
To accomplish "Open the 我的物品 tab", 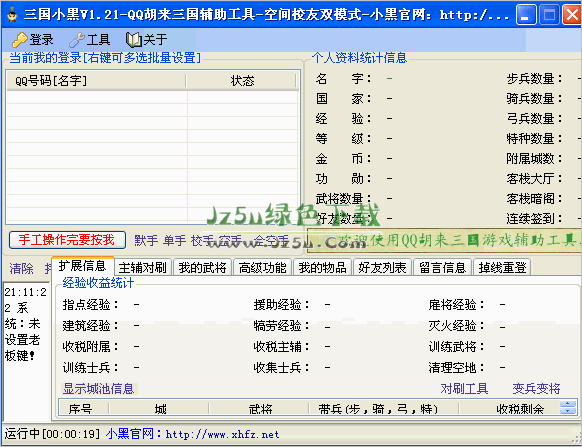I will click(322, 267).
